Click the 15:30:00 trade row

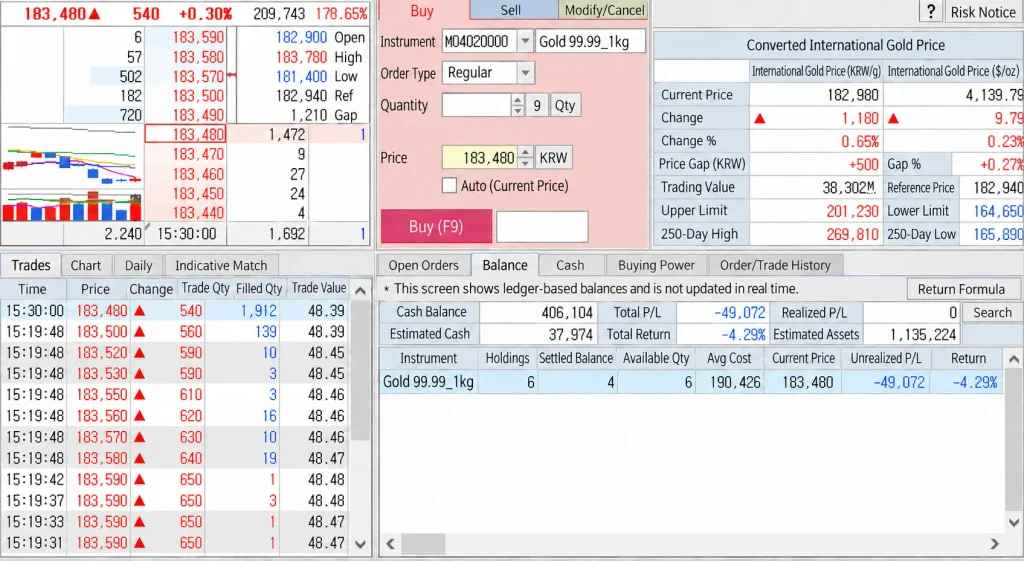(x=174, y=311)
